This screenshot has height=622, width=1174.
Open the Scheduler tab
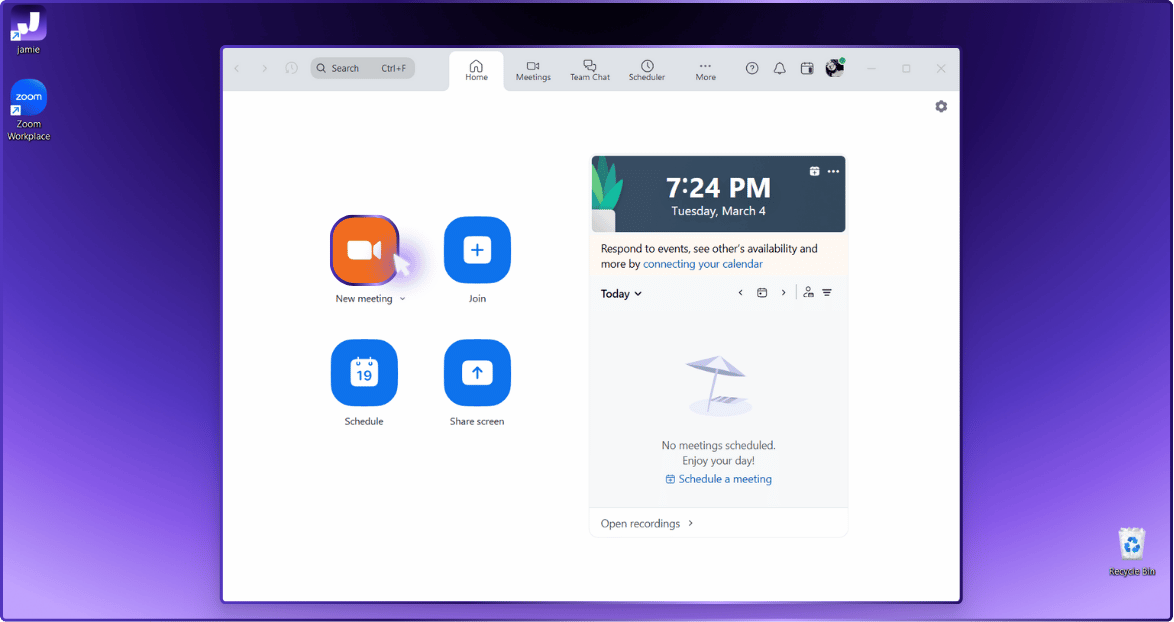[647, 71]
